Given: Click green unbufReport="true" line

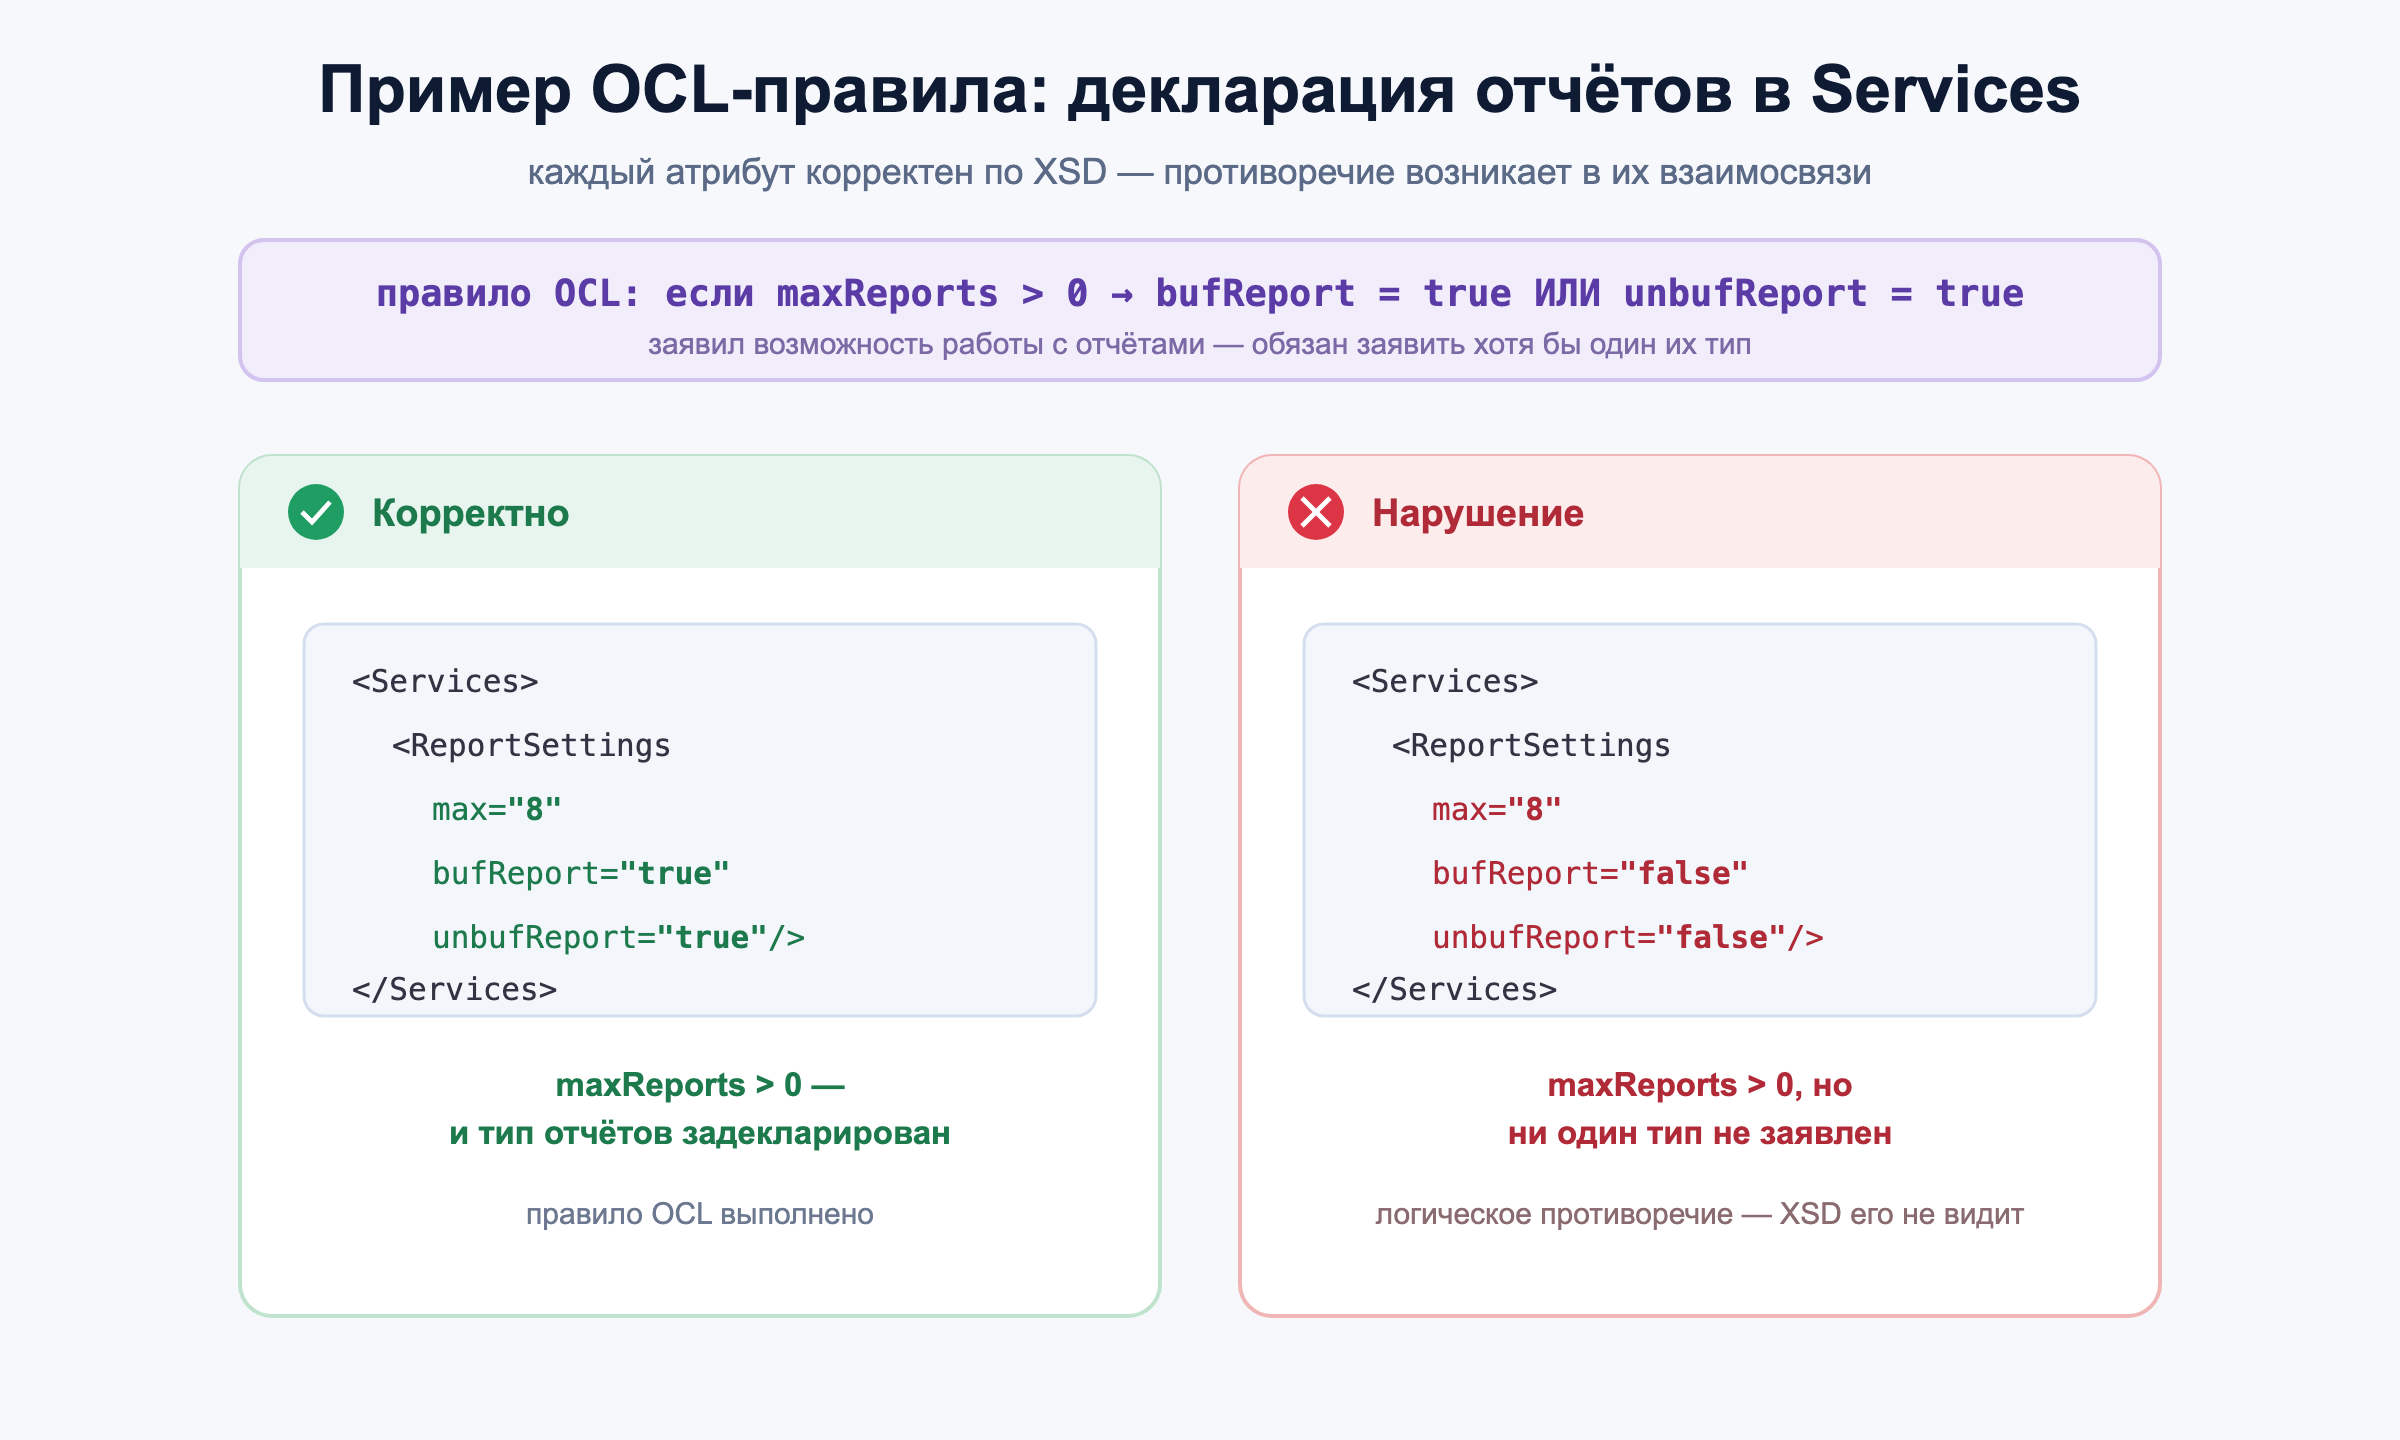Looking at the screenshot, I should pyautogui.click(x=619, y=937).
